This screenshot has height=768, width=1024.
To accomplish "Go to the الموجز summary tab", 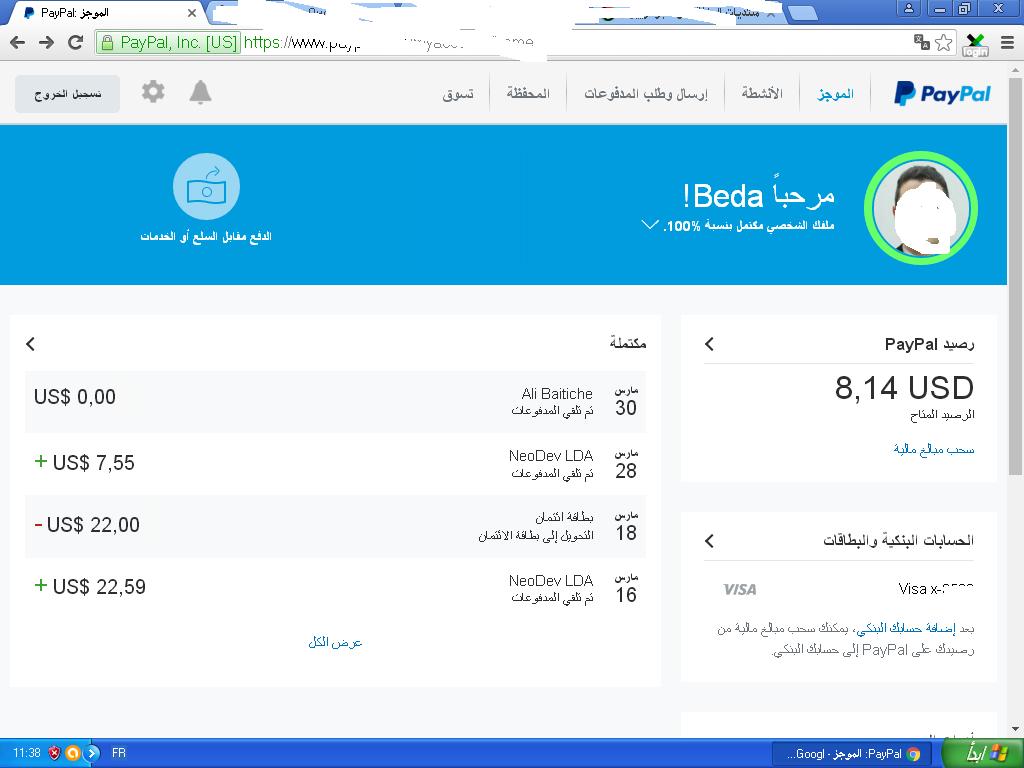I will [x=835, y=93].
